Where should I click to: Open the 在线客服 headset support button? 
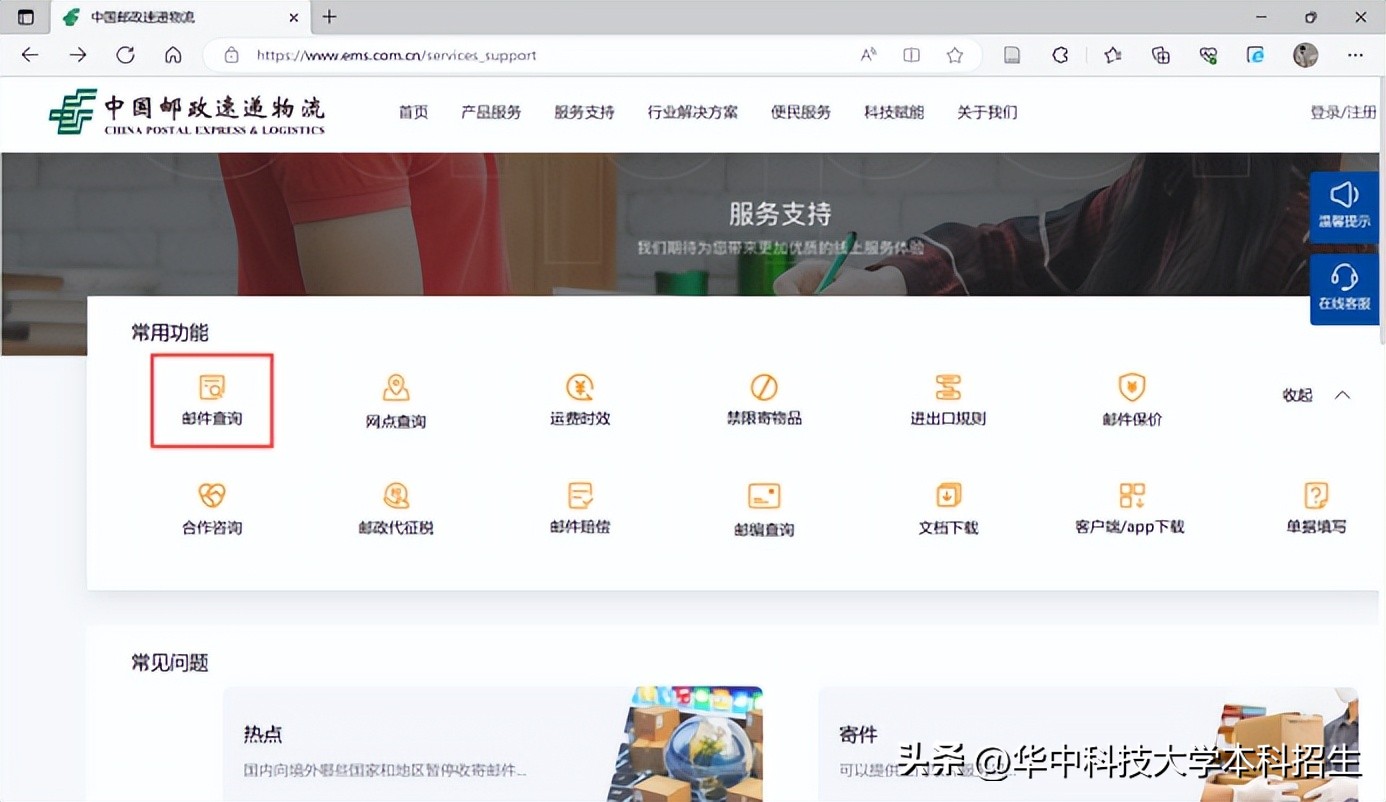(x=1344, y=289)
